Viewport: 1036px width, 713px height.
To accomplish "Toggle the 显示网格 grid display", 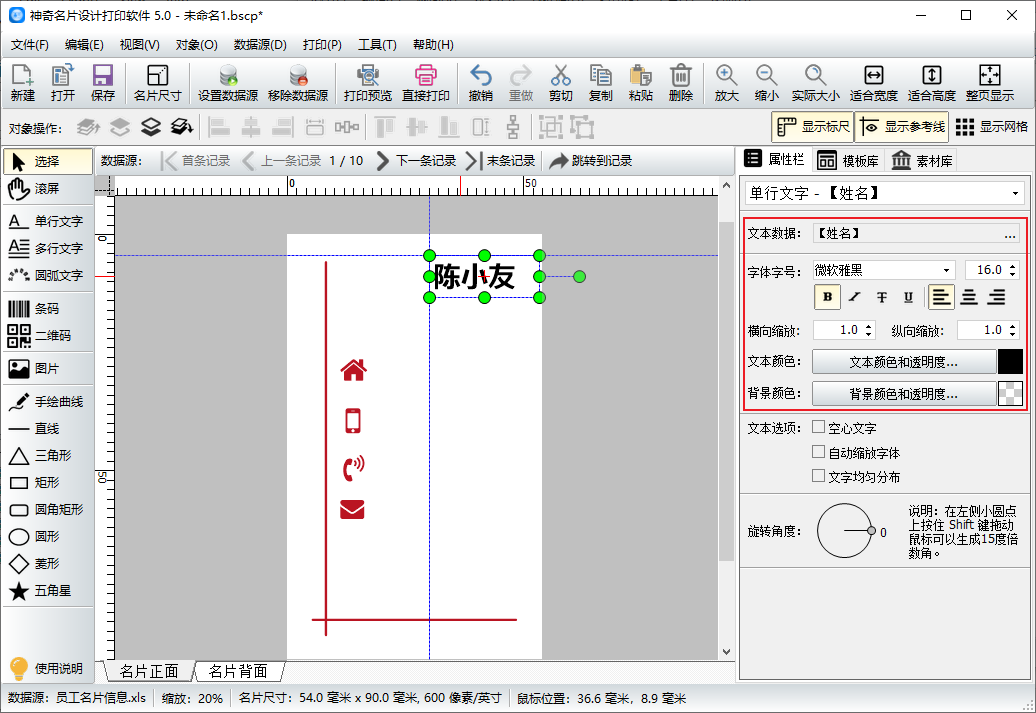I will pyautogui.click(x=991, y=127).
